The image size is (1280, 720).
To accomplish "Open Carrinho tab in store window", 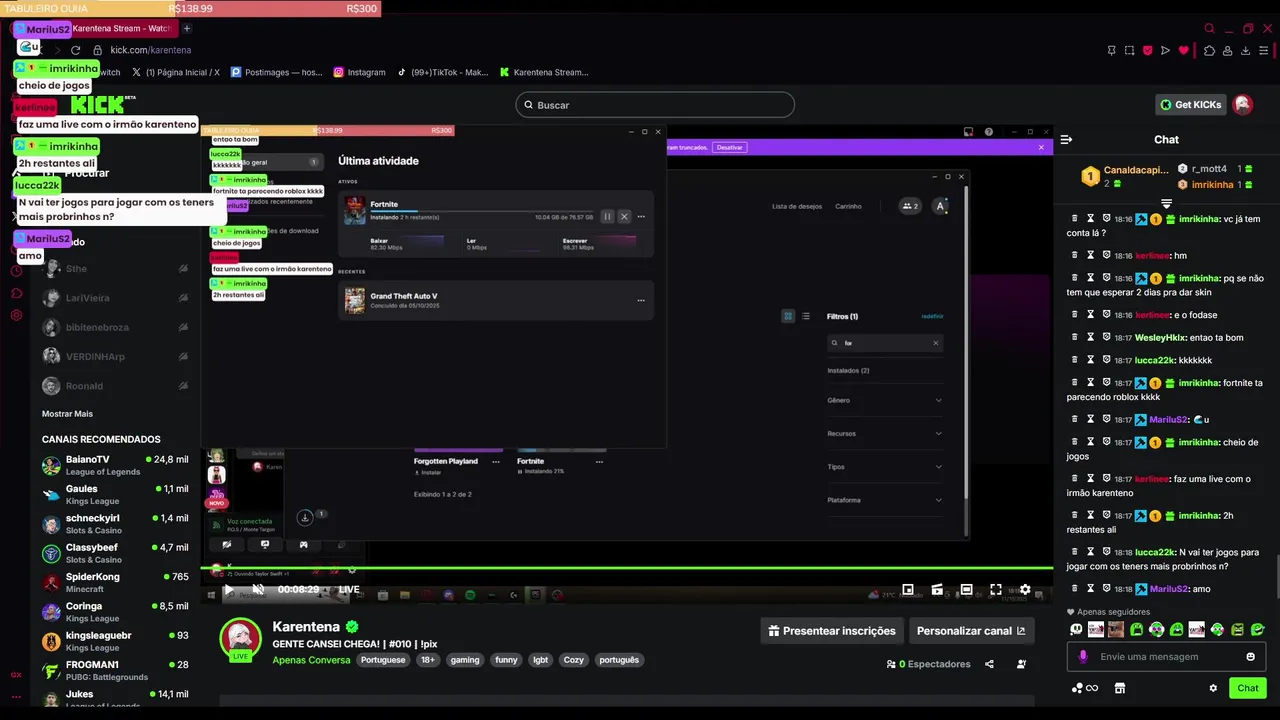I will coord(848,206).
